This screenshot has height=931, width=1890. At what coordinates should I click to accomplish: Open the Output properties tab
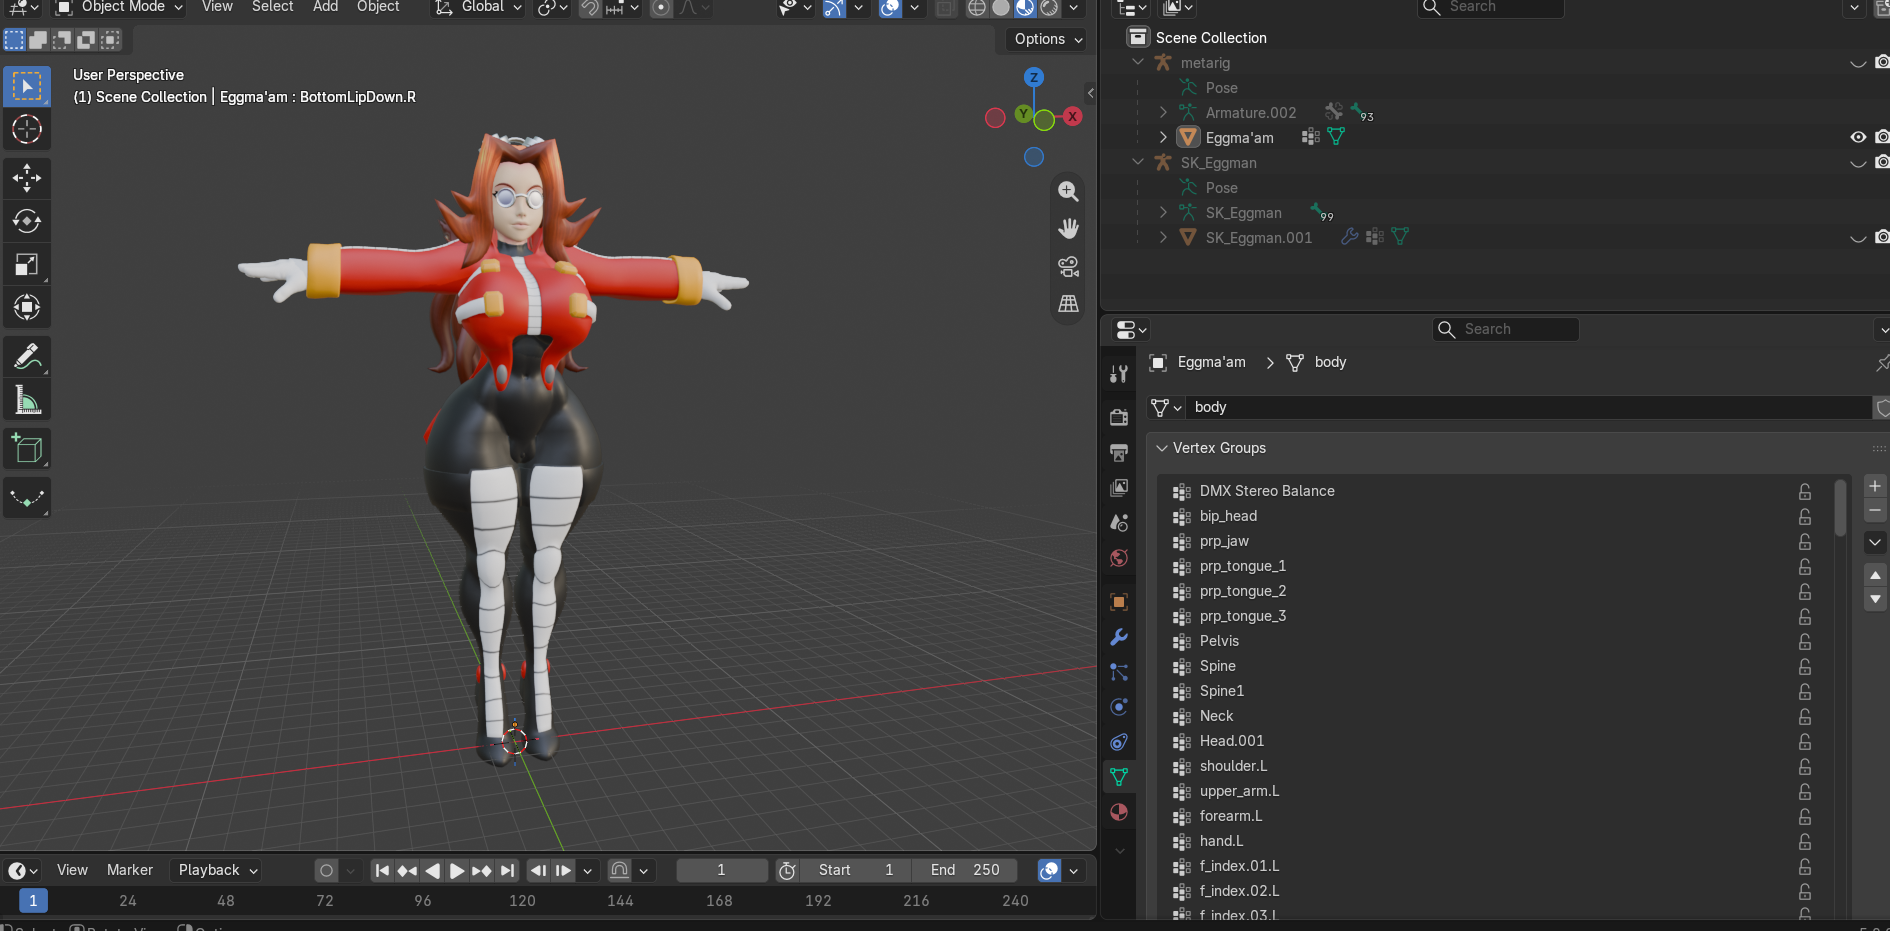tap(1119, 453)
